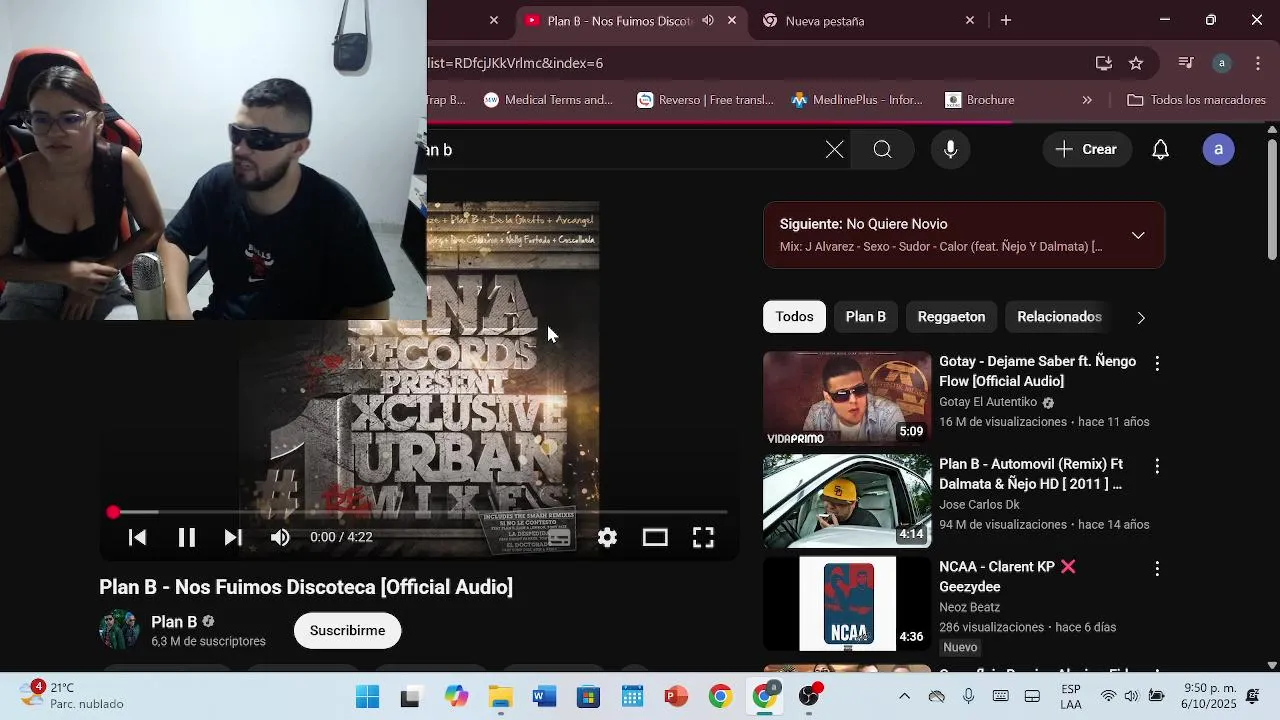Launch PowerPoint from taskbar
This screenshot has width=1280, height=720.
[x=676, y=697]
